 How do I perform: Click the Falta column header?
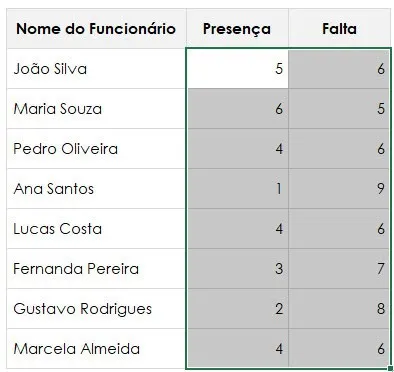point(339,29)
